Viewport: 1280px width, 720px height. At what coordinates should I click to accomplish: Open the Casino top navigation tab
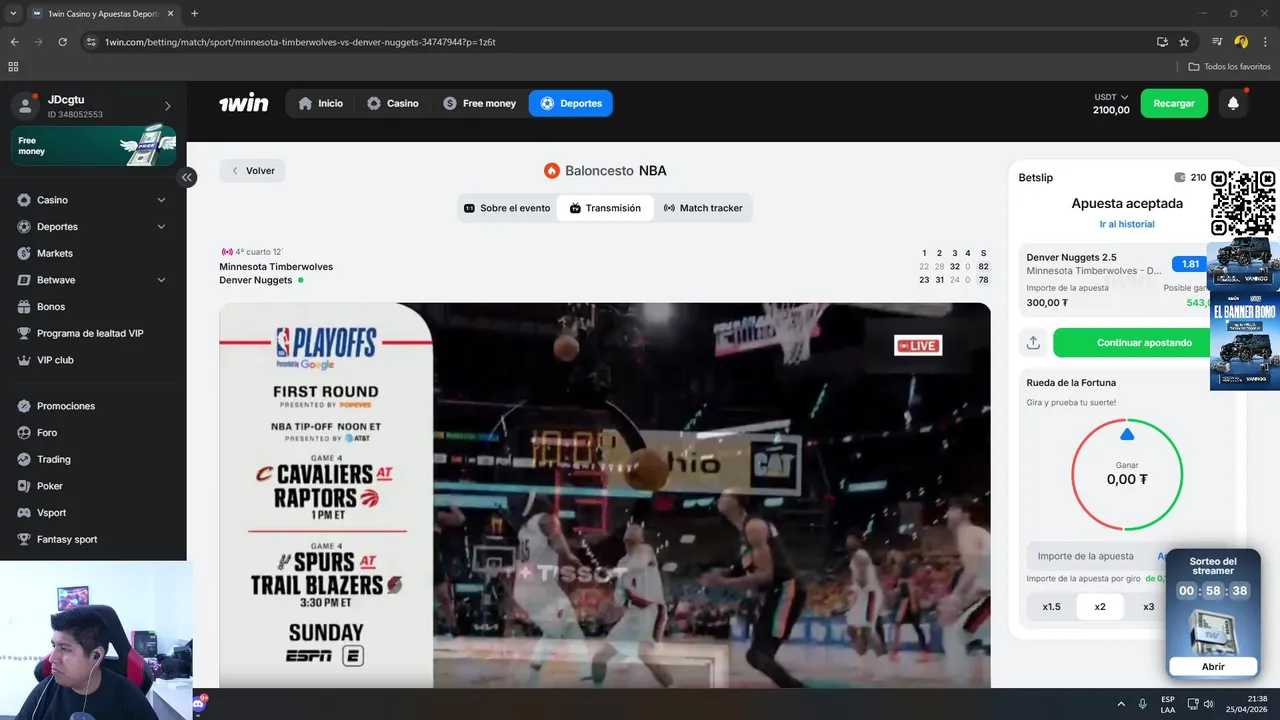point(392,103)
